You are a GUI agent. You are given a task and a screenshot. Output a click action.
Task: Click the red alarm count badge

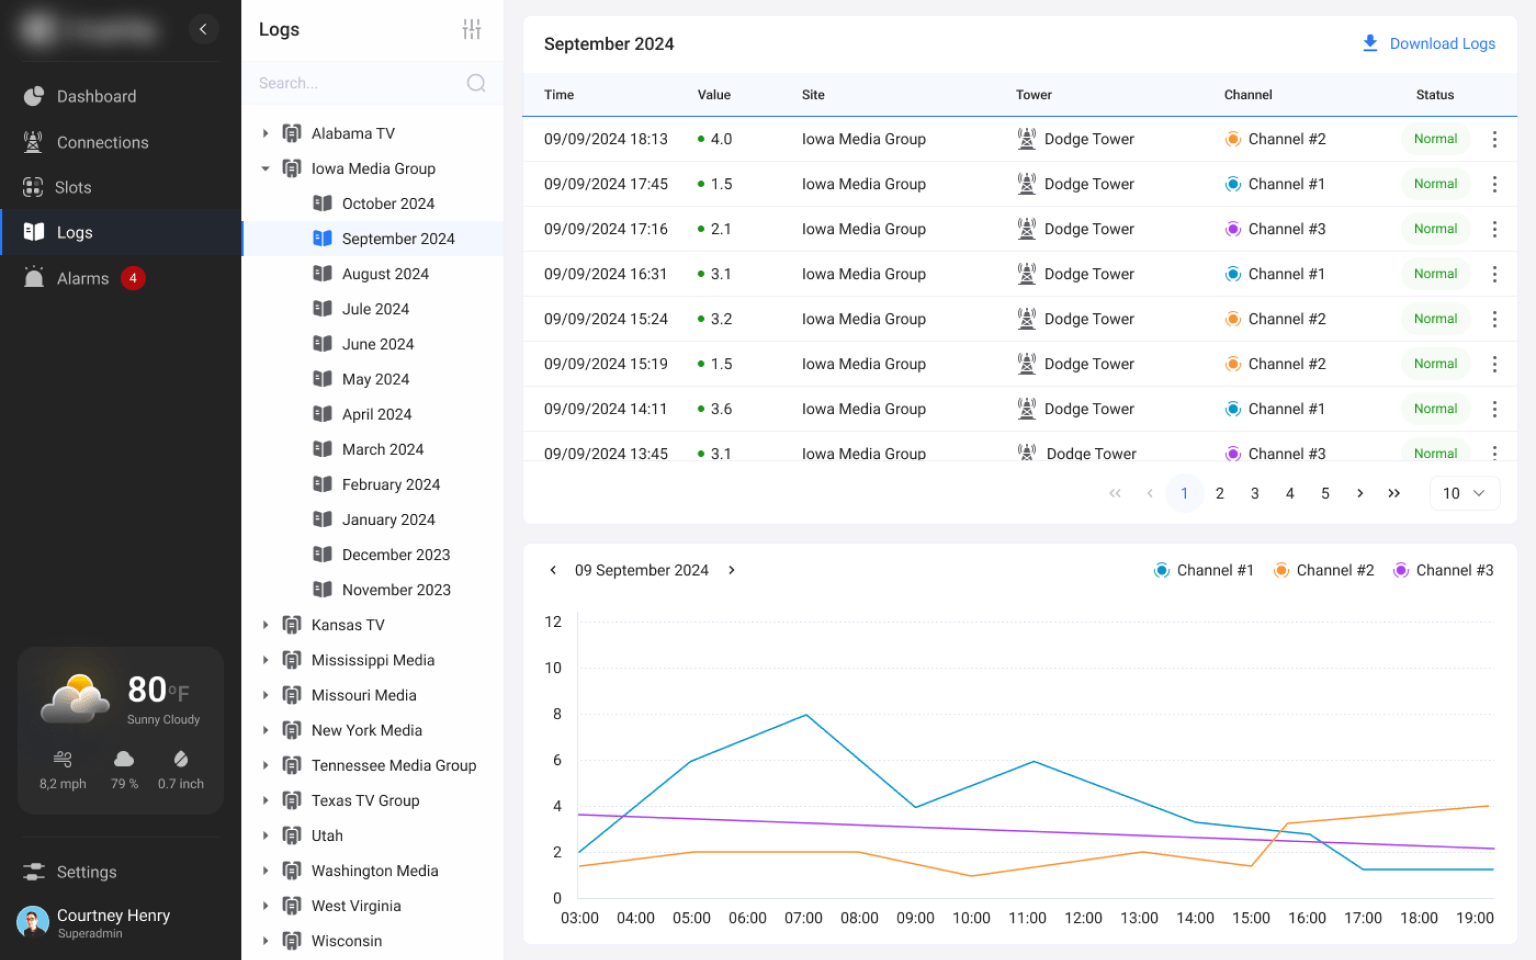click(x=133, y=278)
